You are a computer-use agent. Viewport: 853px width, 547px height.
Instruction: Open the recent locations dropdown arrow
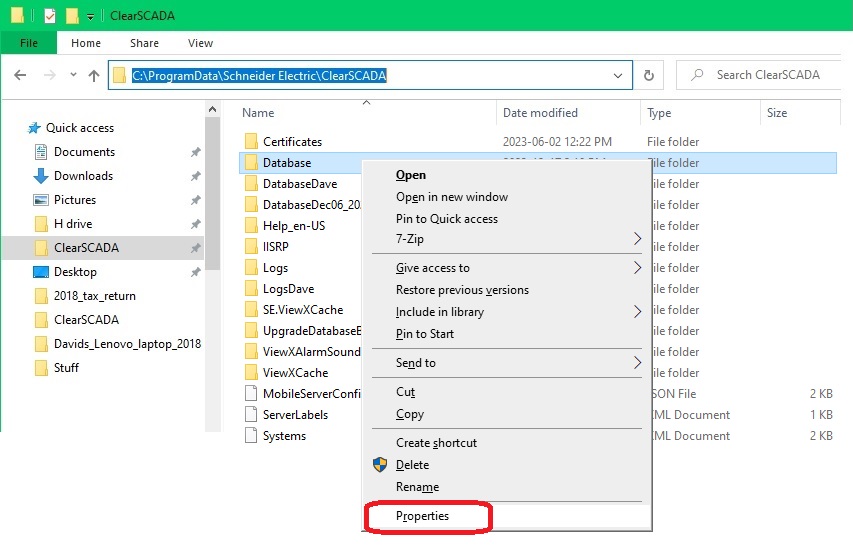coord(73,75)
